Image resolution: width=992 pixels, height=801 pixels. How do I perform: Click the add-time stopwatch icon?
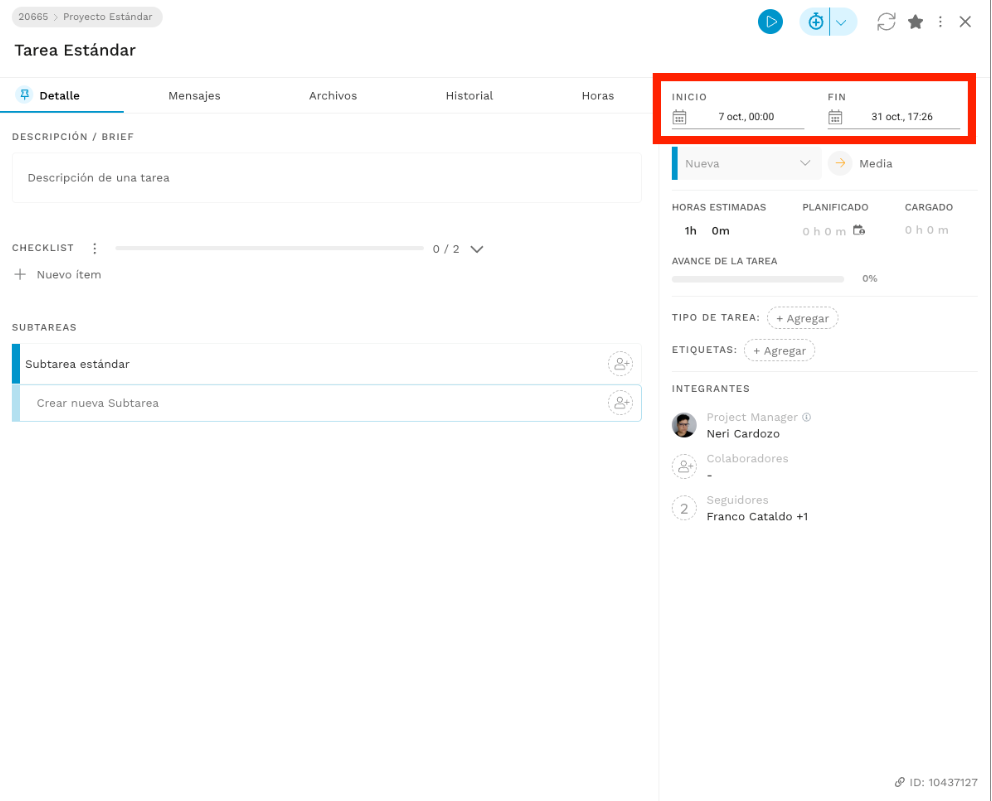pos(815,22)
